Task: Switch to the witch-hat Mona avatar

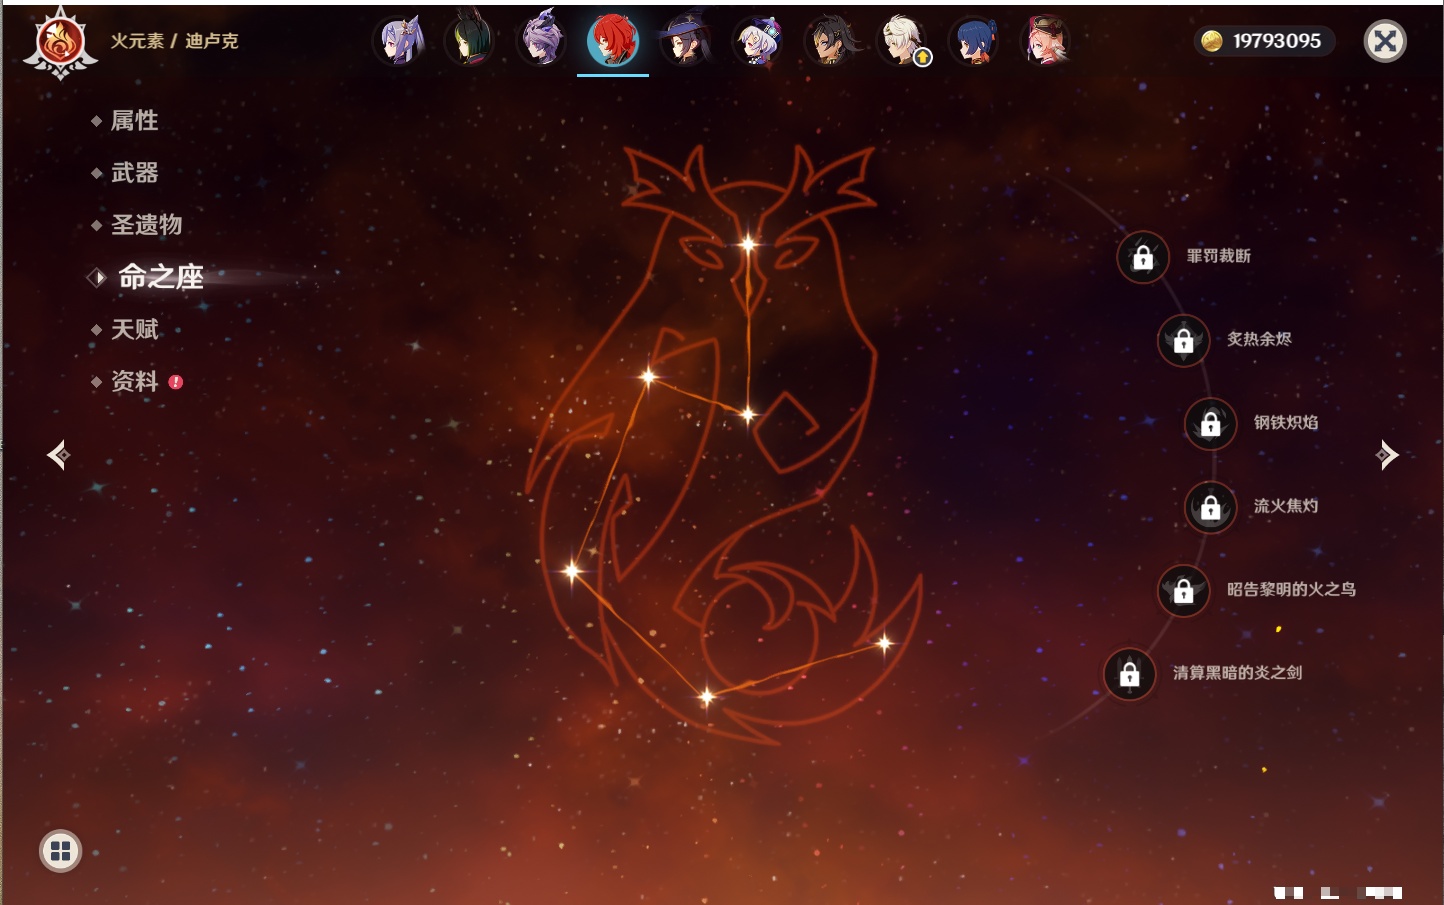Action: pos(685,42)
